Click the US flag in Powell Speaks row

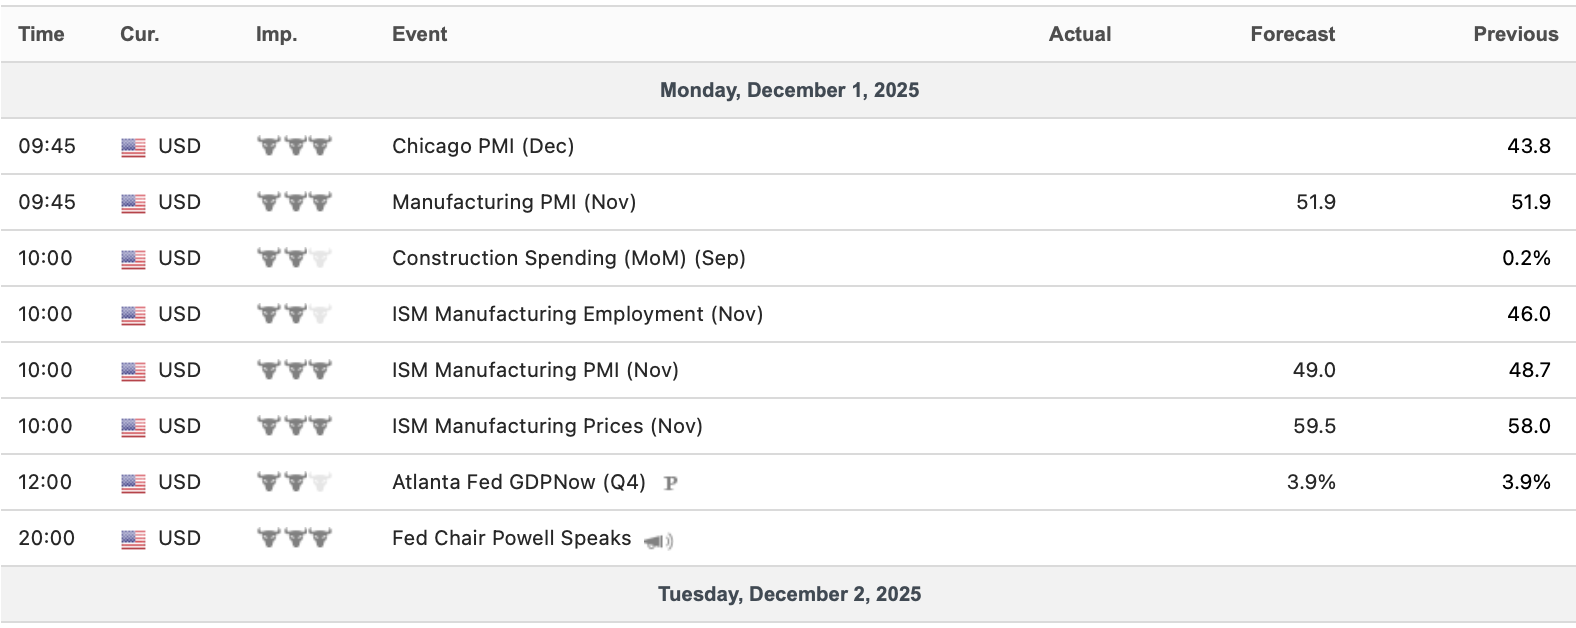point(133,539)
